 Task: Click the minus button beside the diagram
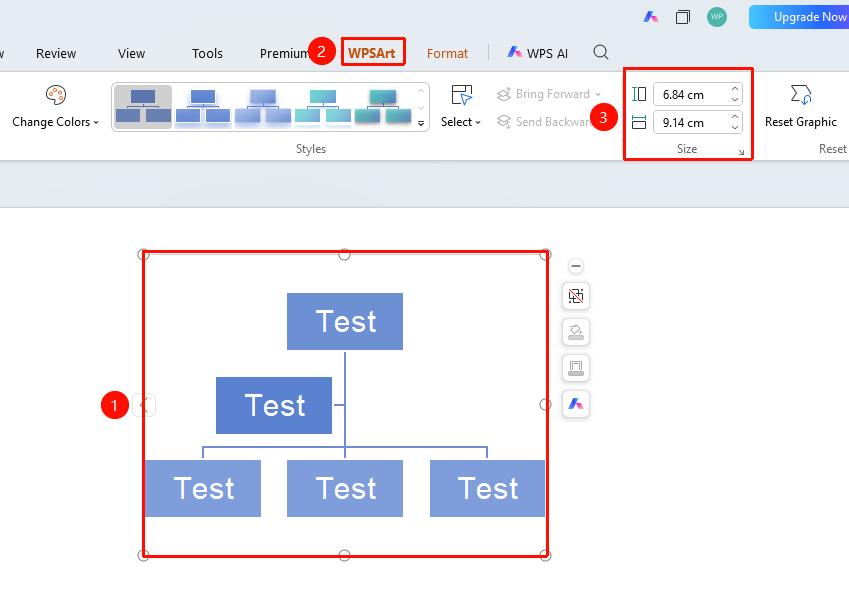tap(576, 266)
